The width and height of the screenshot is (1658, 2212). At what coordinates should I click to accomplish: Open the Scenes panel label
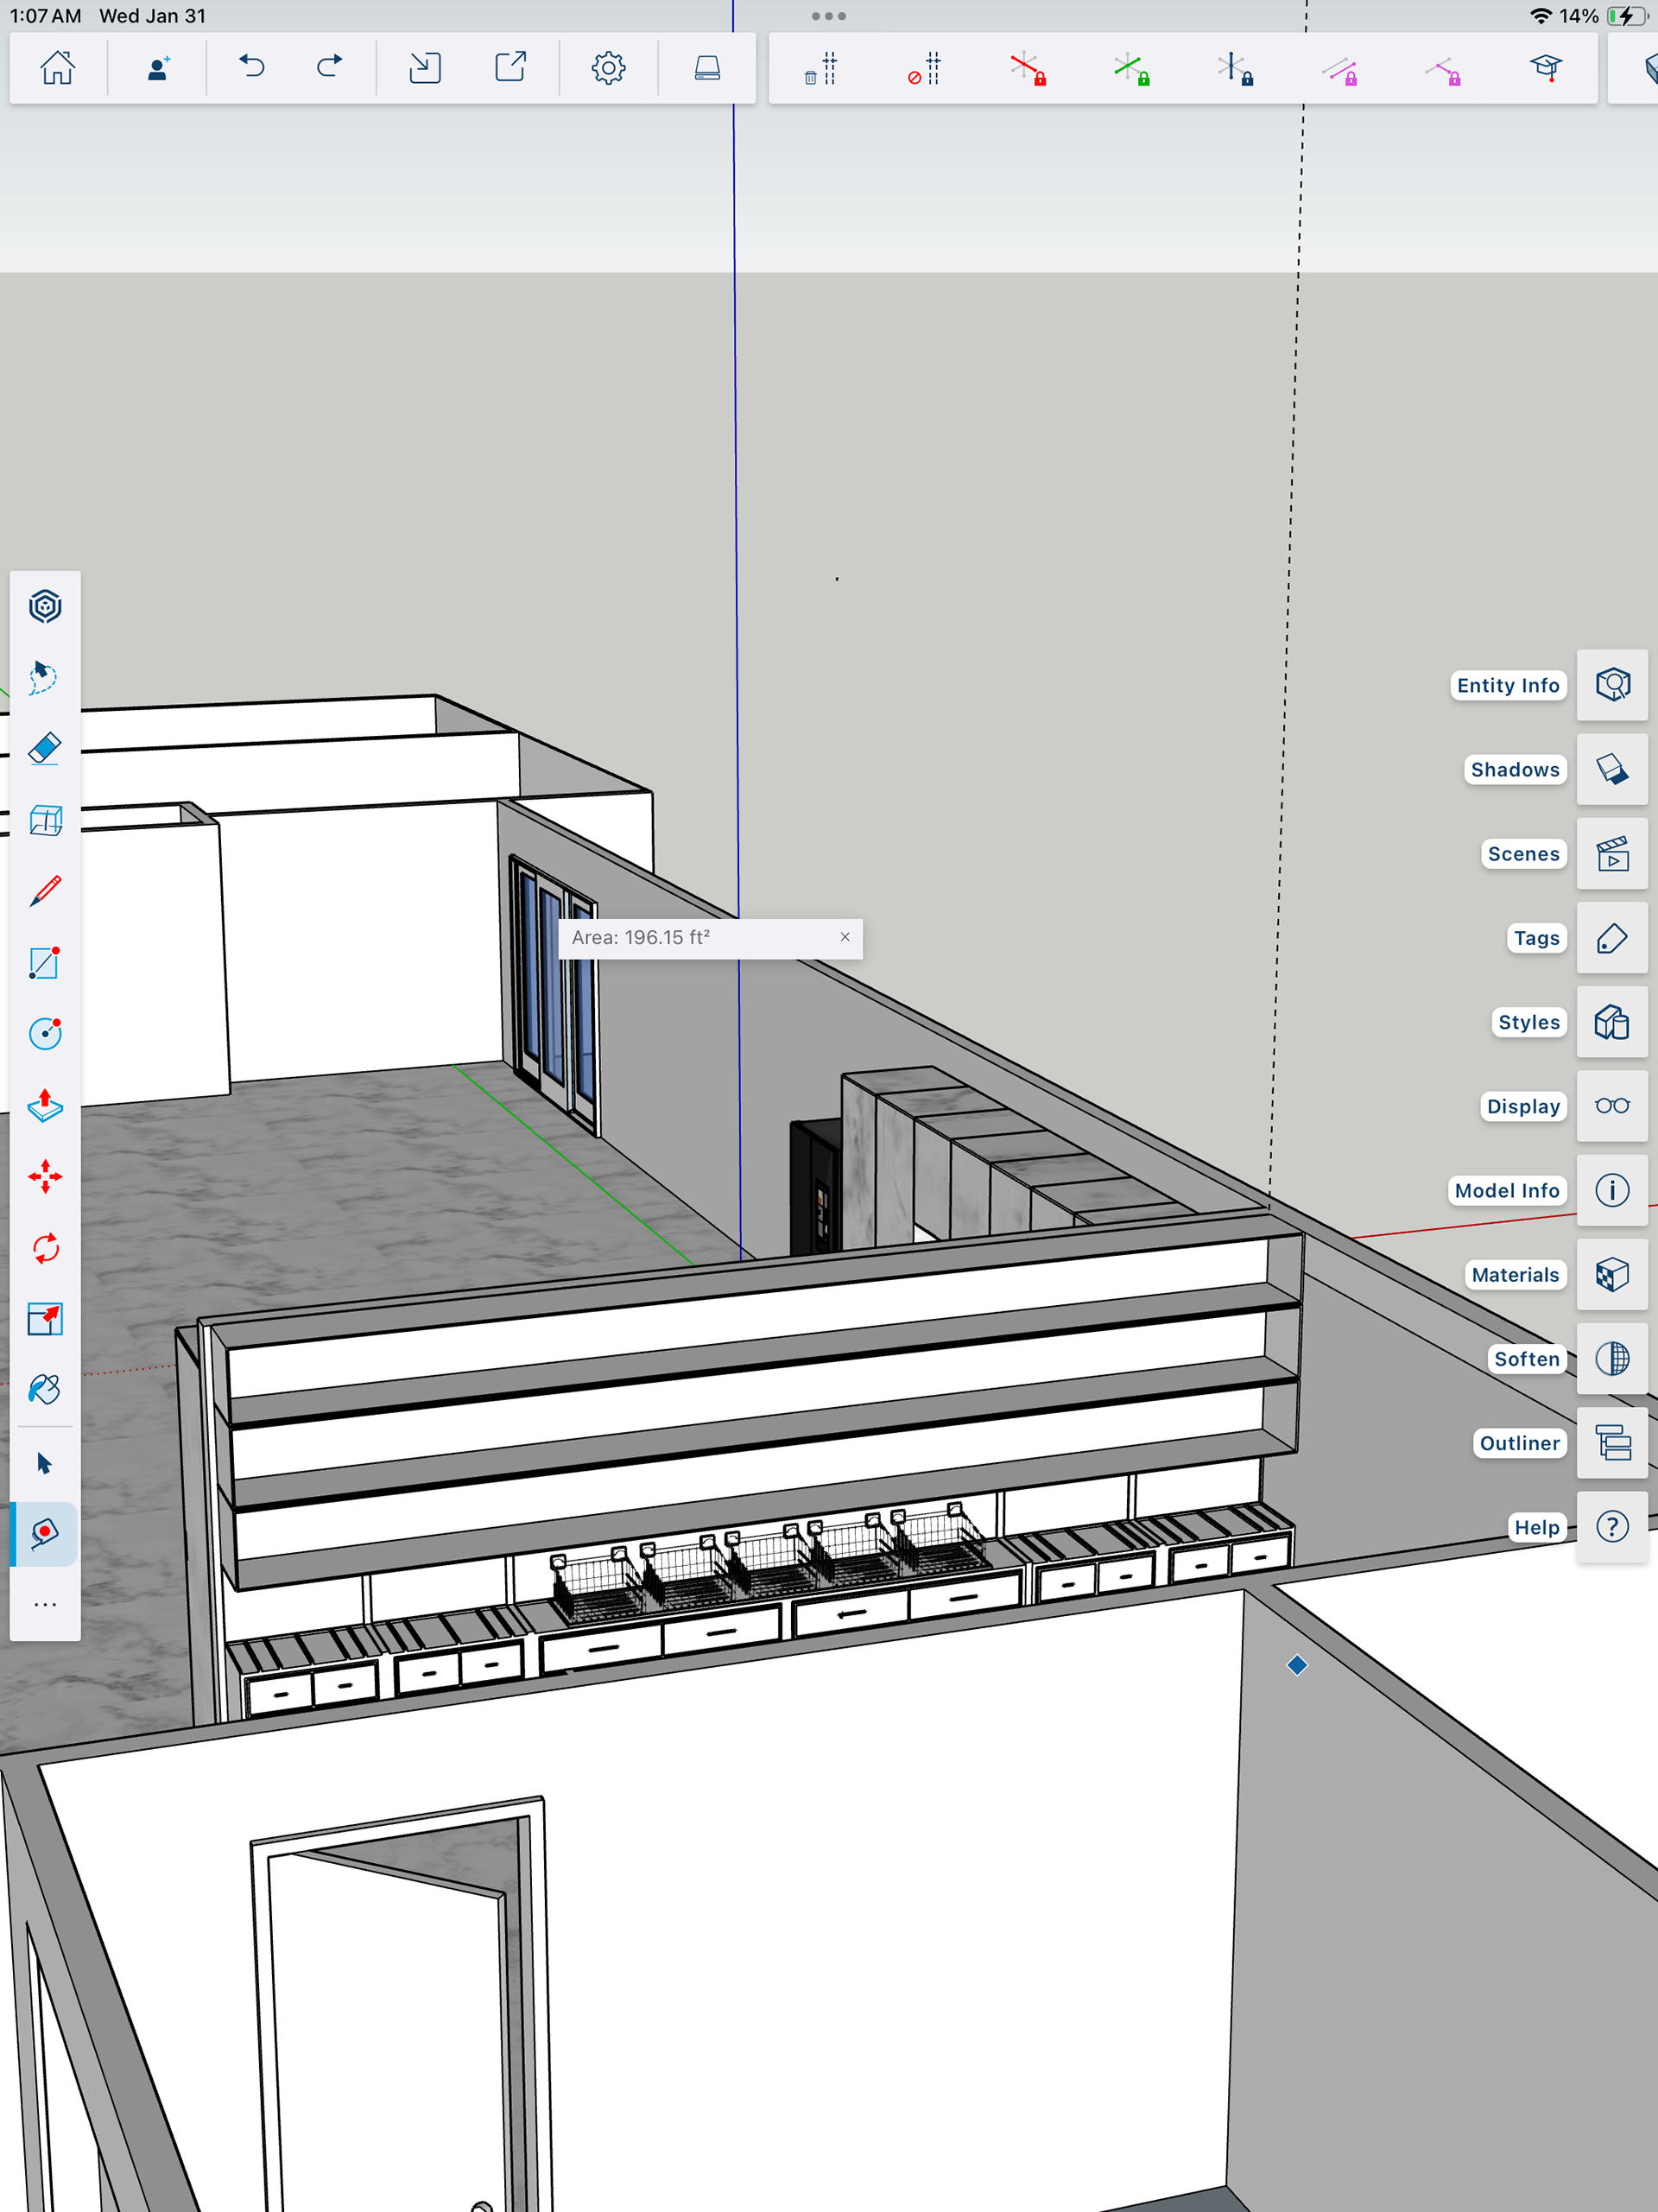coord(1522,854)
